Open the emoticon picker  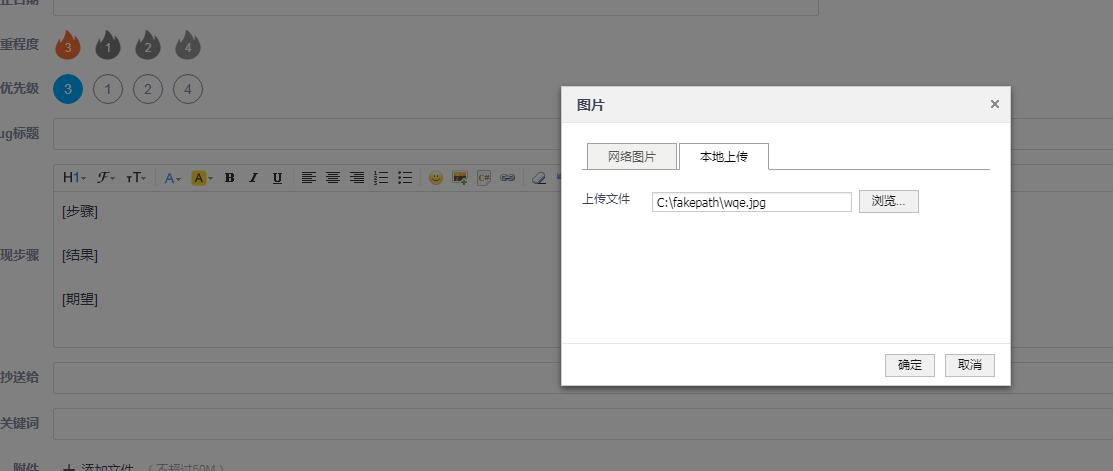(436, 178)
